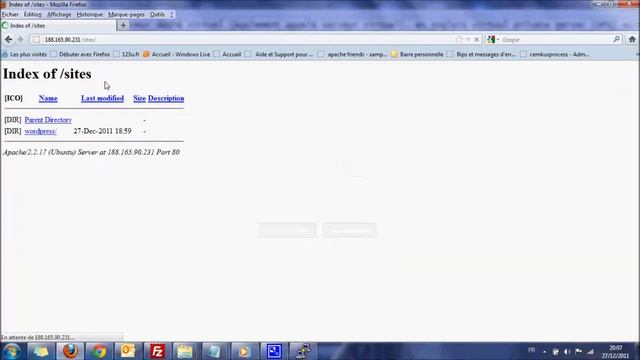Stop loading the page with X icon

tap(476, 40)
